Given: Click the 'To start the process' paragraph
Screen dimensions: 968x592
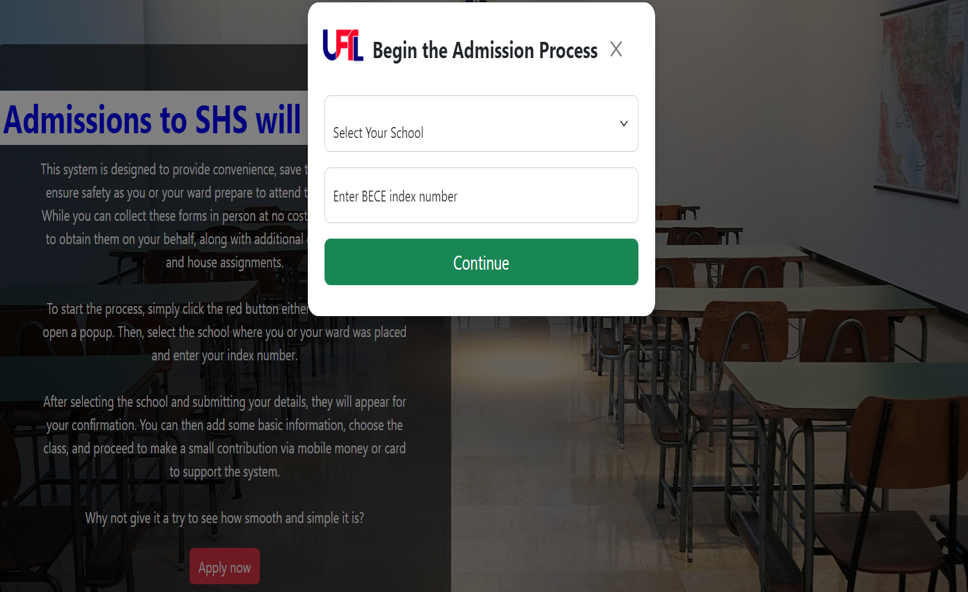Looking at the screenshot, I should point(224,331).
